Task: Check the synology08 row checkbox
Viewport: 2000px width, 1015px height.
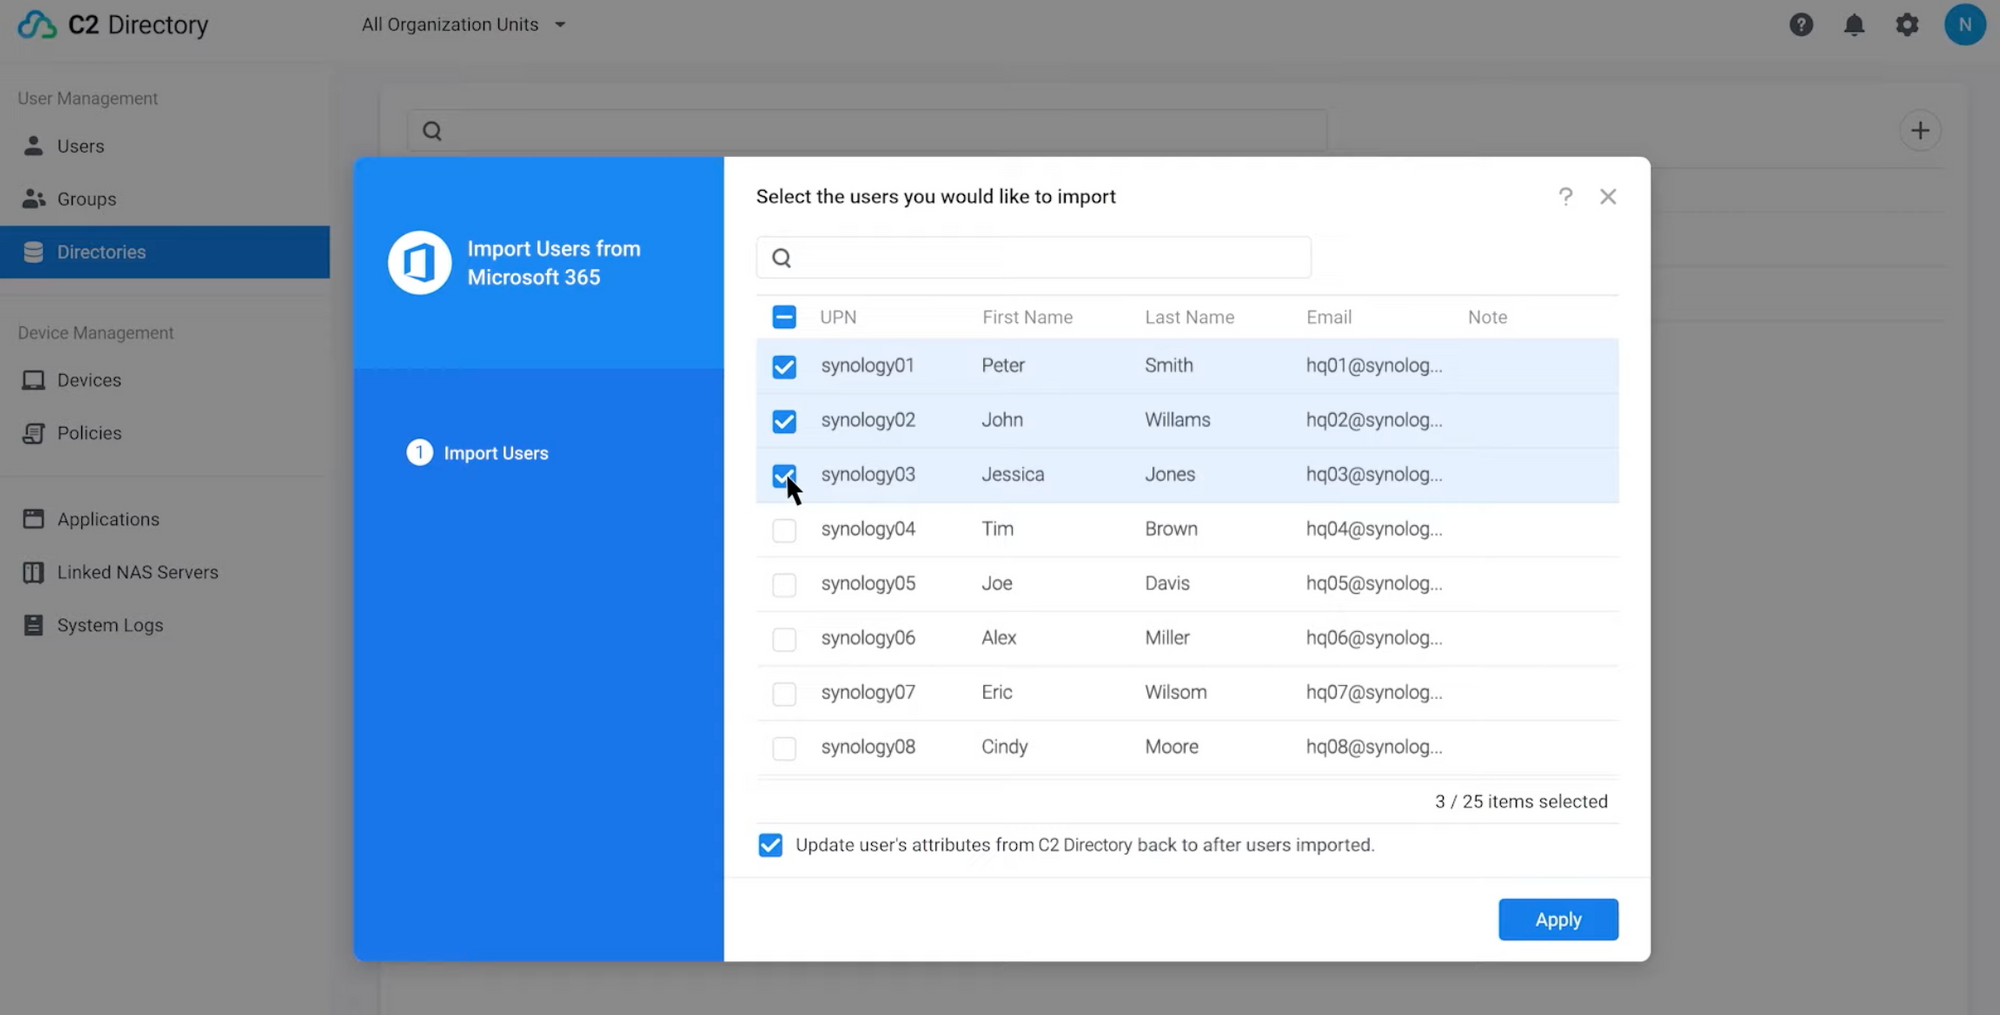Action: (x=784, y=748)
